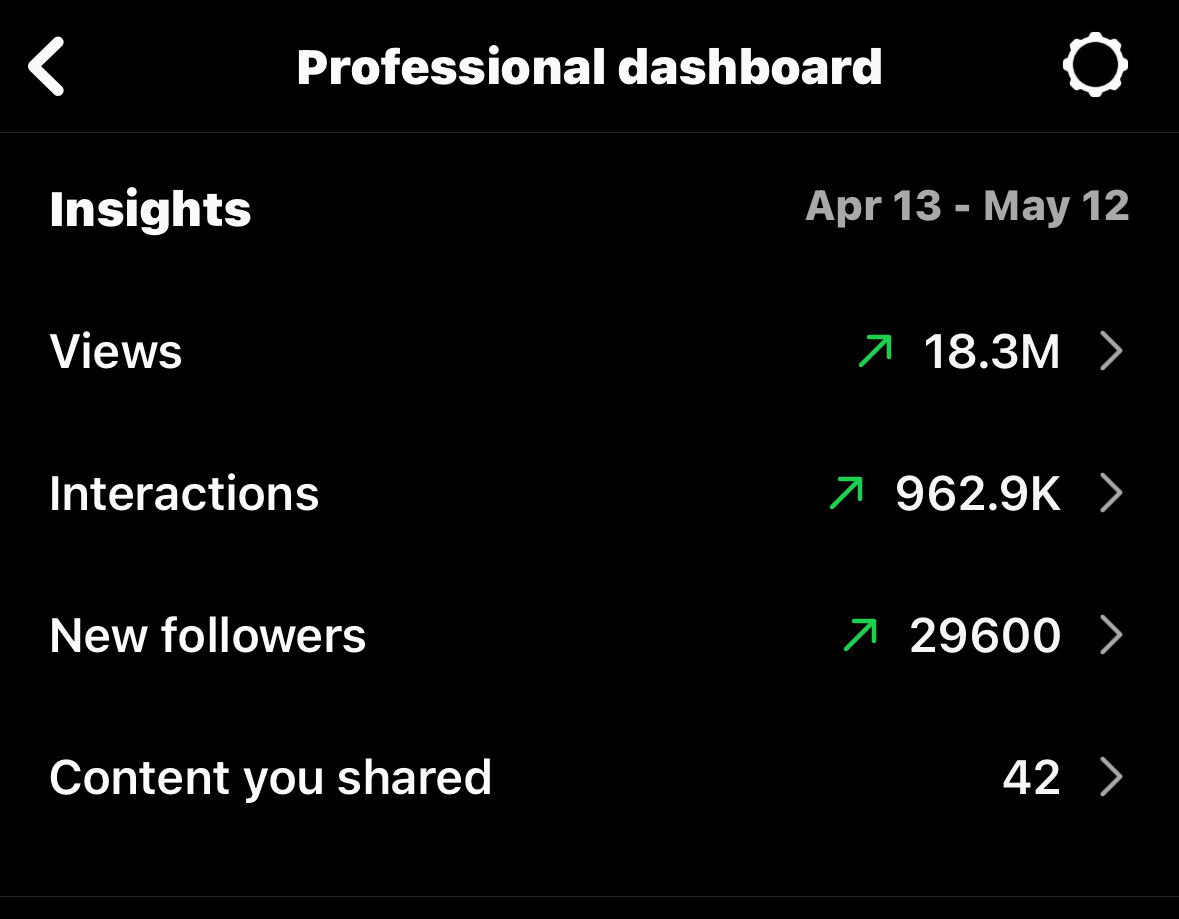Open the Views insight row
Image resolution: width=1179 pixels, height=919 pixels.
coord(590,351)
